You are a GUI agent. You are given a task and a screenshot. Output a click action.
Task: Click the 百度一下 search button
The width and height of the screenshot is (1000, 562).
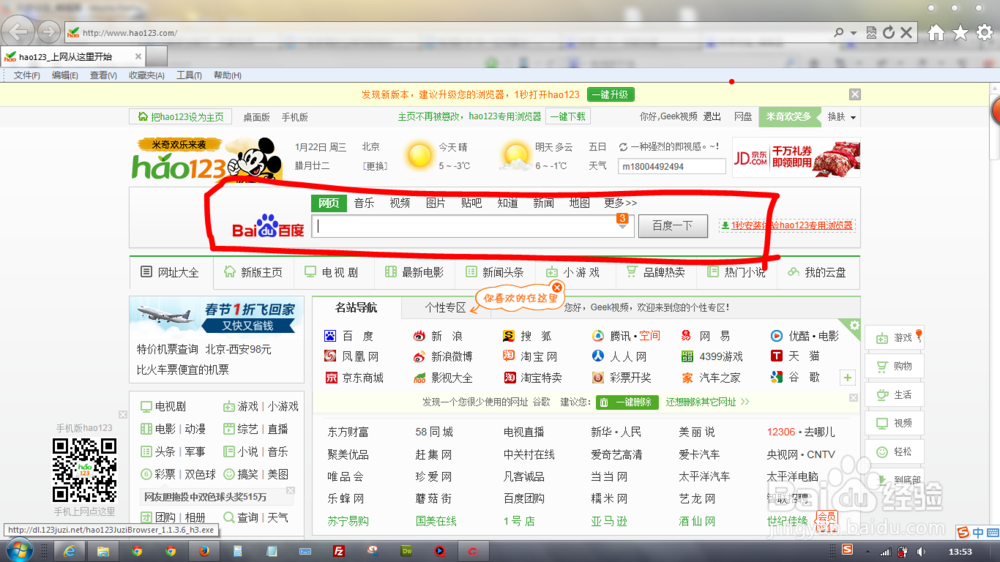[x=673, y=226]
